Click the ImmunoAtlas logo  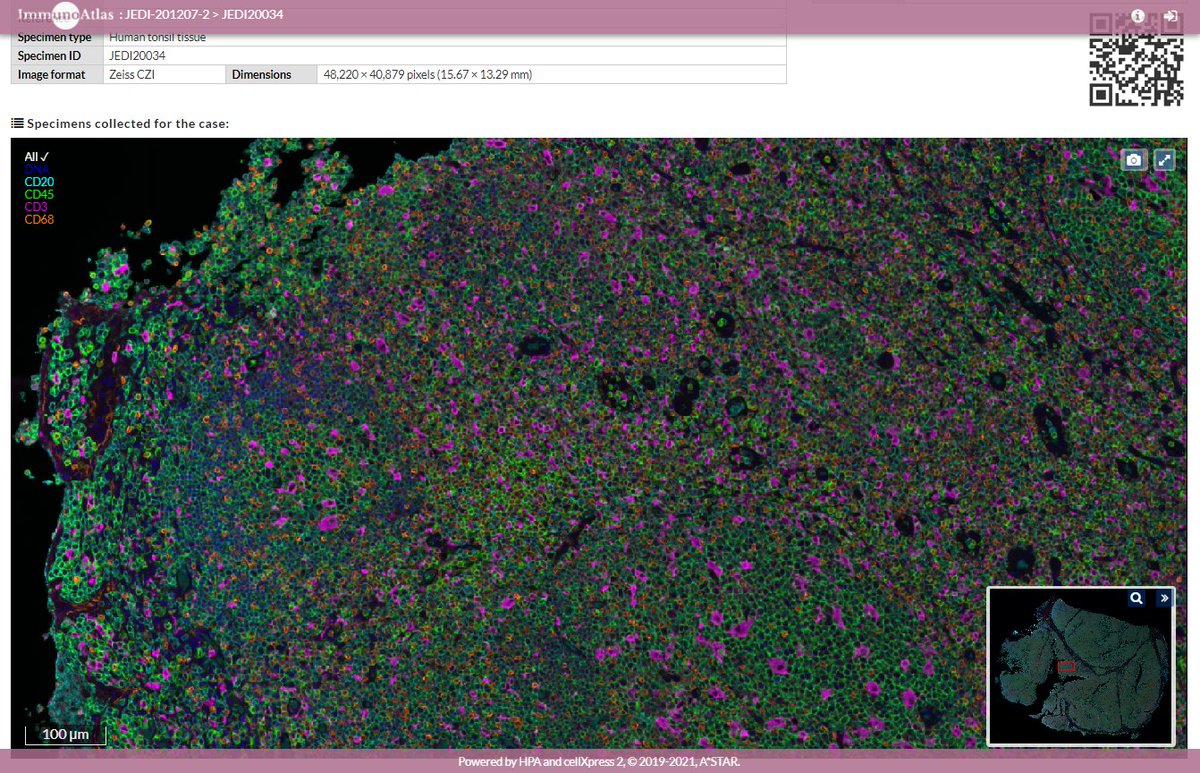click(65, 15)
